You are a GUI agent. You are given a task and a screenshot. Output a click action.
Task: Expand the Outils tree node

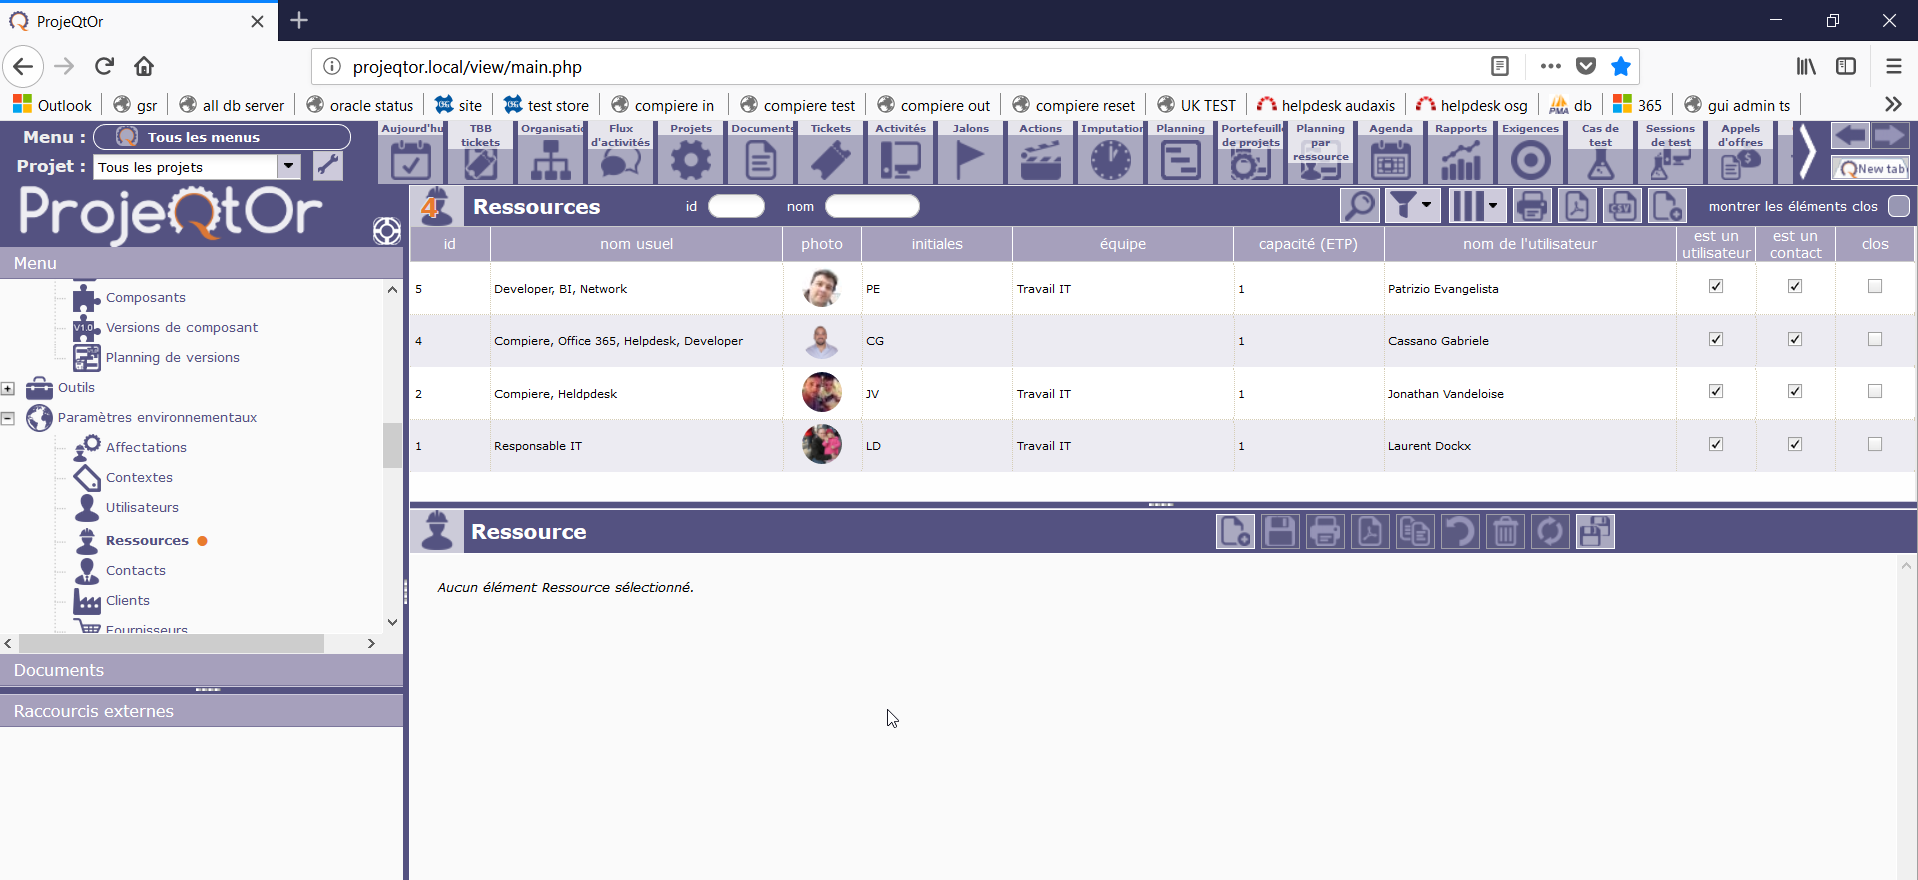tap(8, 388)
